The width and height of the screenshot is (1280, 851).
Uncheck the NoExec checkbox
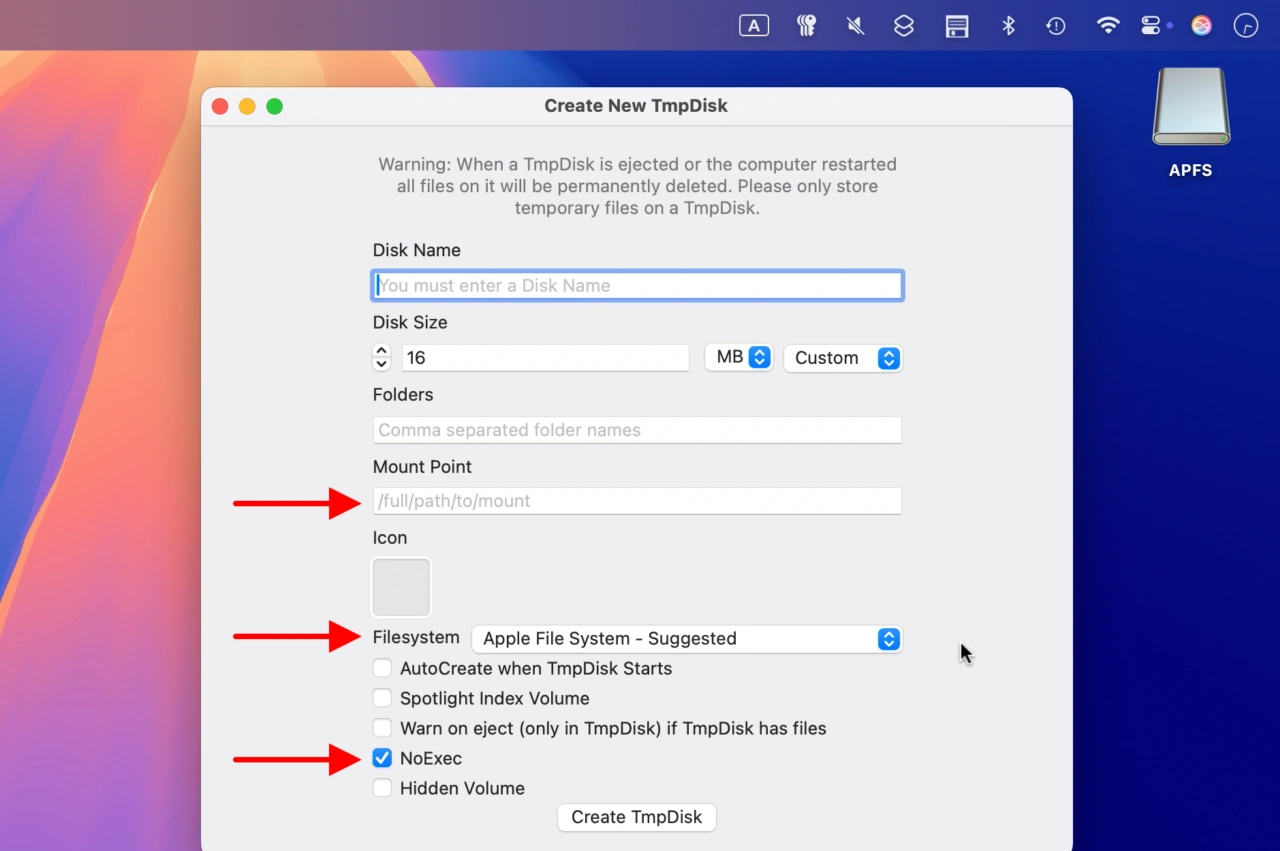[382, 758]
